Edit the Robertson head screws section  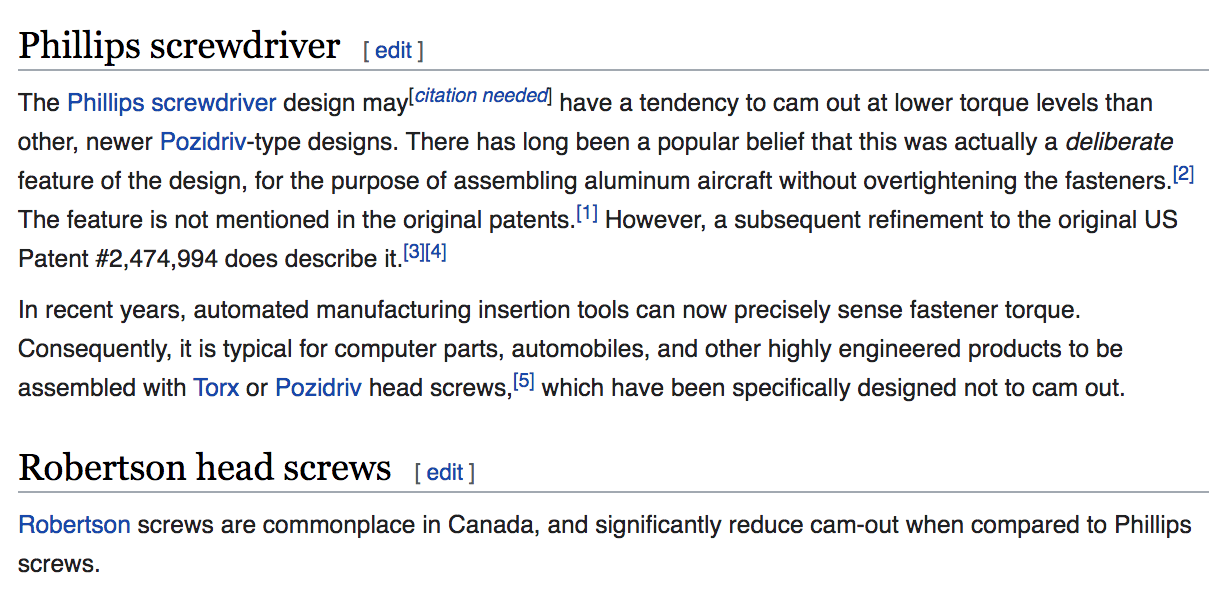point(445,472)
